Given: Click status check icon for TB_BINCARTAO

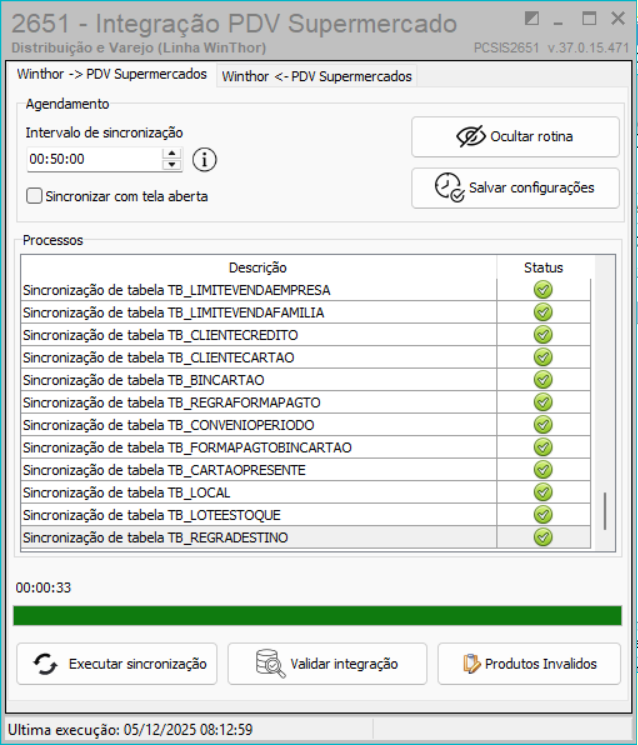Looking at the screenshot, I should coord(543,380).
